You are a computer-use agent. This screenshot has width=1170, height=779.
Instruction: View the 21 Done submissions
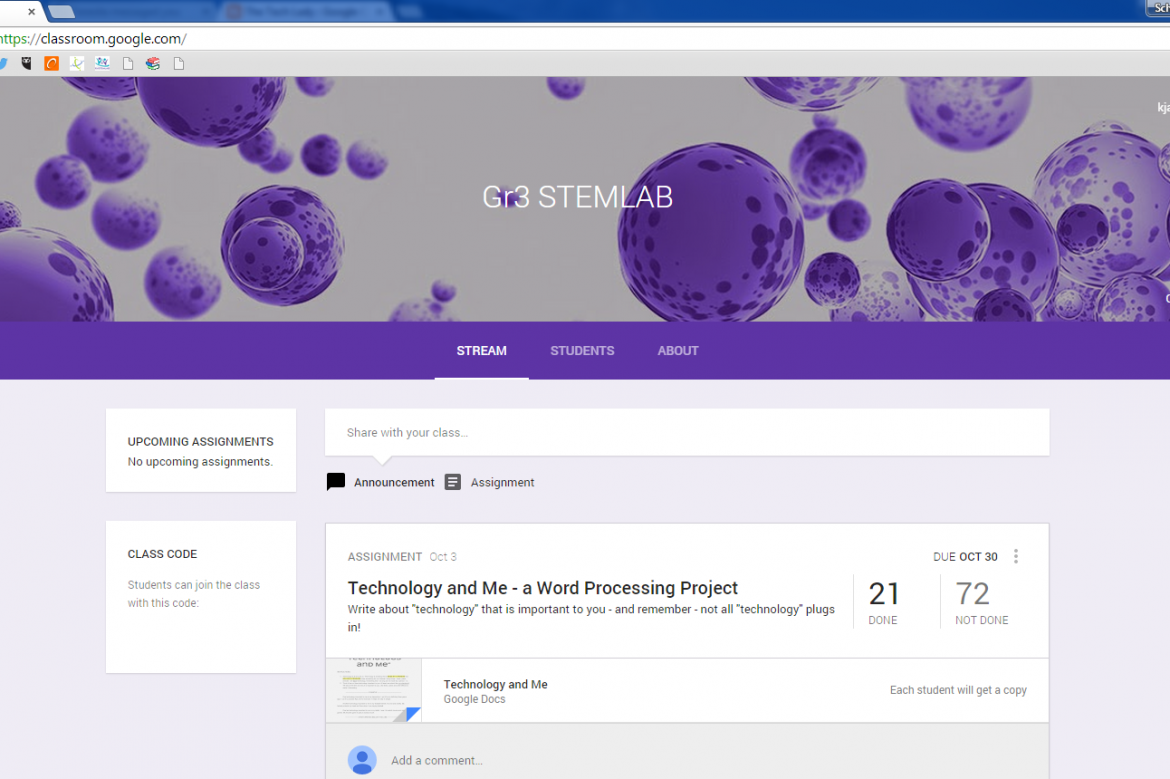click(884, 601)
